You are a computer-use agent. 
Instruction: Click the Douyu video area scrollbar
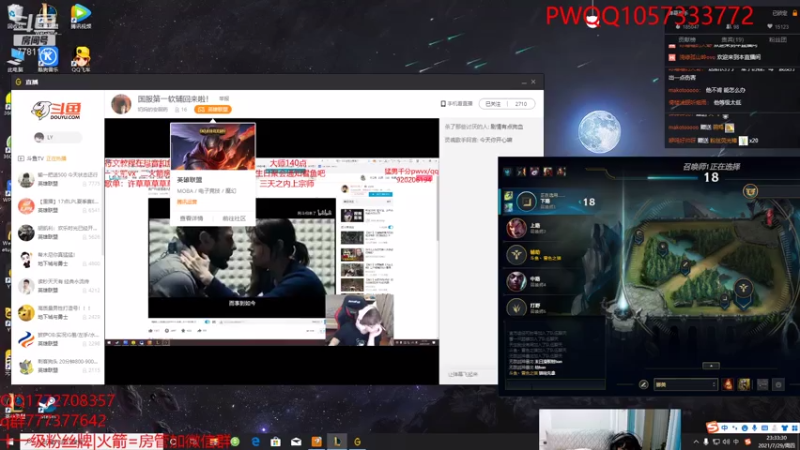click(x=437, y=199)
